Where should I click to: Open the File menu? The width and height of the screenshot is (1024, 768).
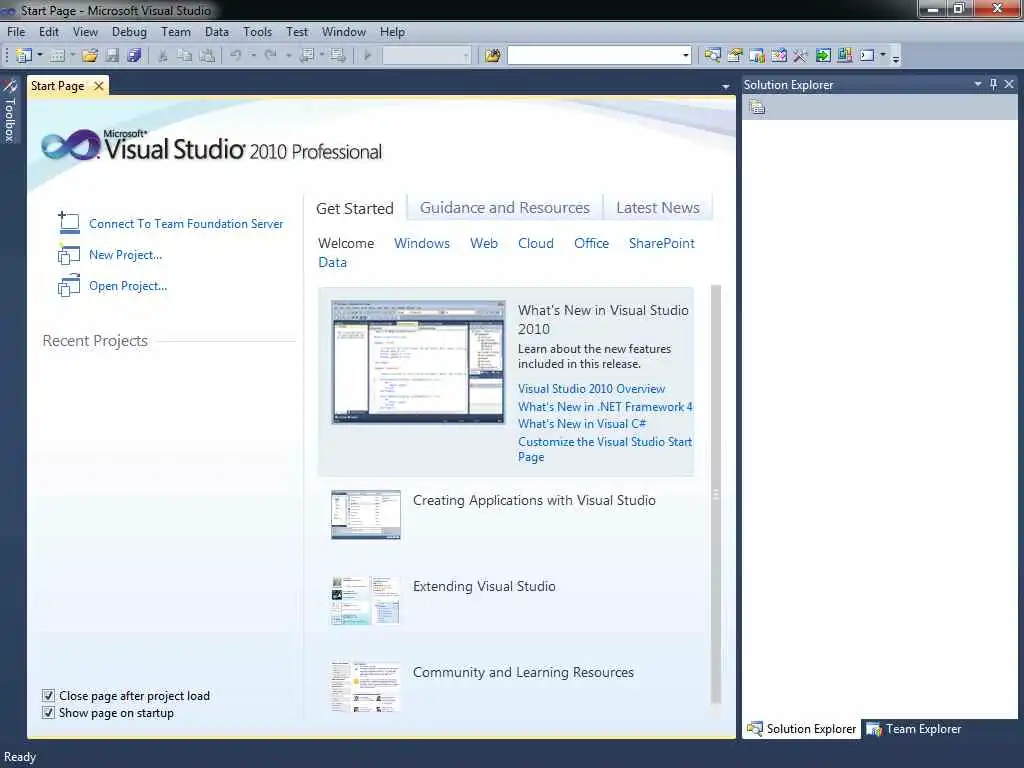pyautogui.click(x=16, y=31)
